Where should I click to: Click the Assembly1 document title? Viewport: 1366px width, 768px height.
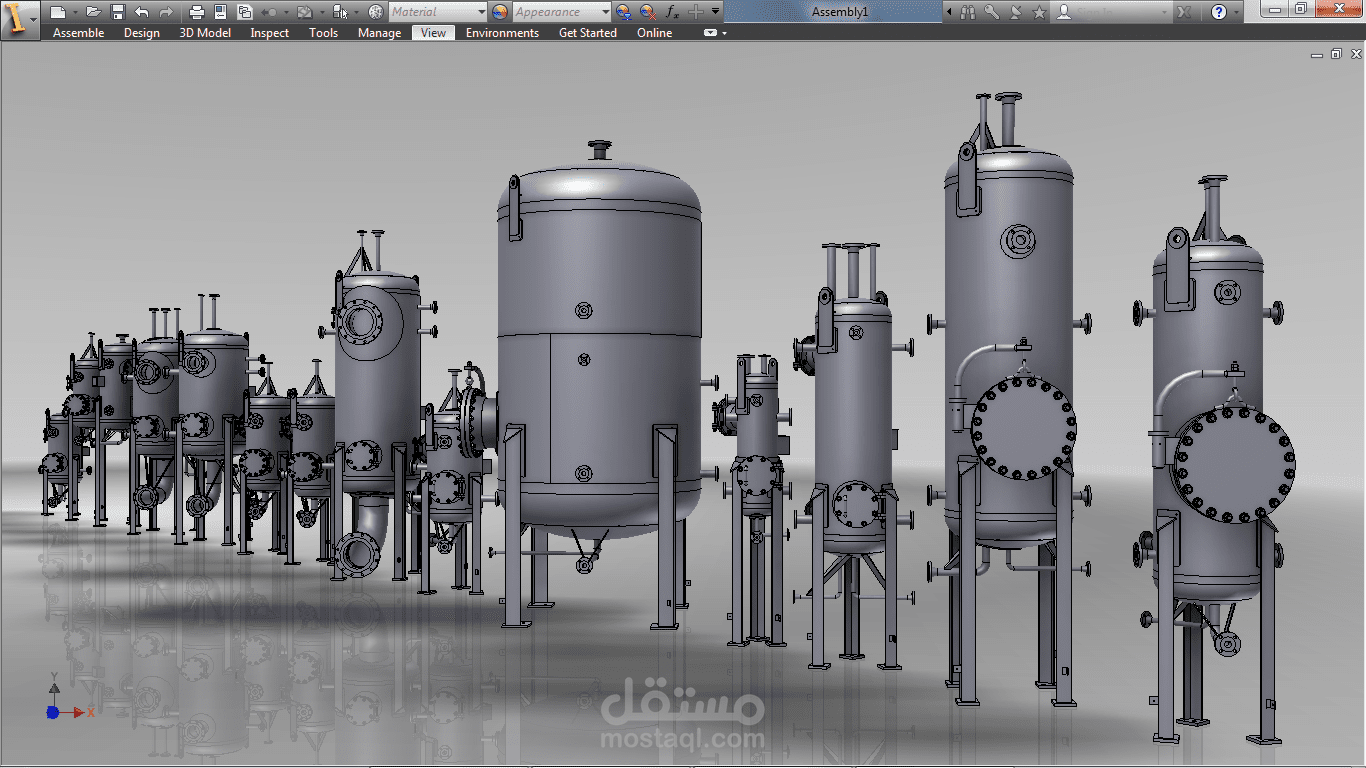840,12
